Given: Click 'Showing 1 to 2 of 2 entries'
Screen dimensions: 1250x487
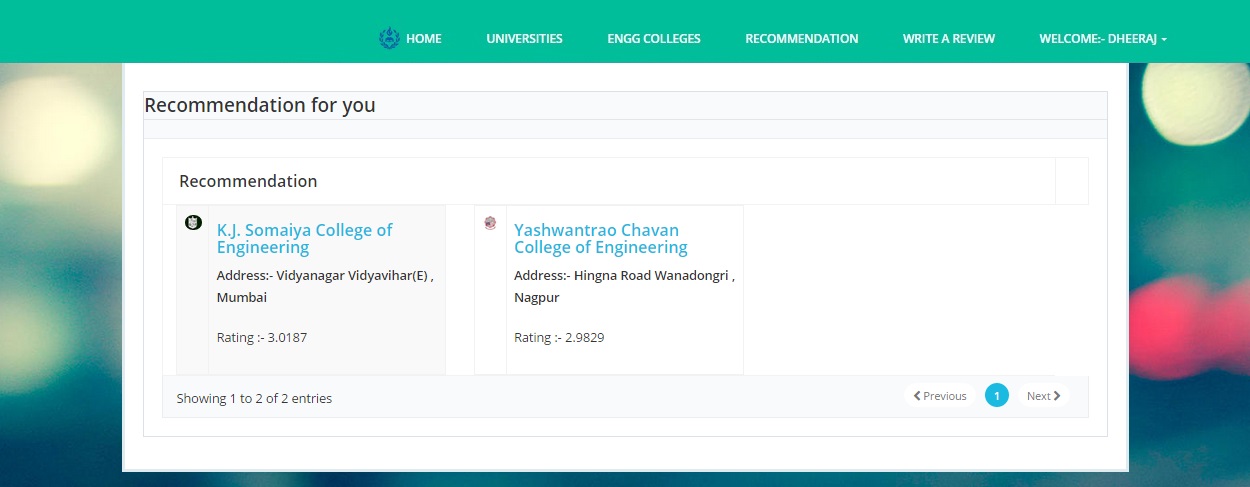Looking at the screenshot, I should click(x=254, y=398).
